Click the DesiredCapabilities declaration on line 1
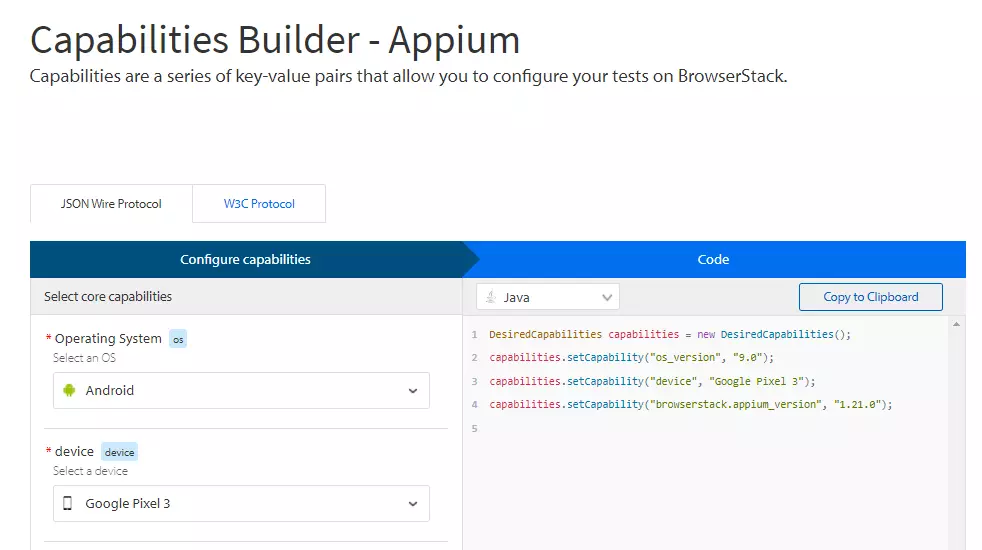This screenshot has width=982, height=550. click(669, 334)
